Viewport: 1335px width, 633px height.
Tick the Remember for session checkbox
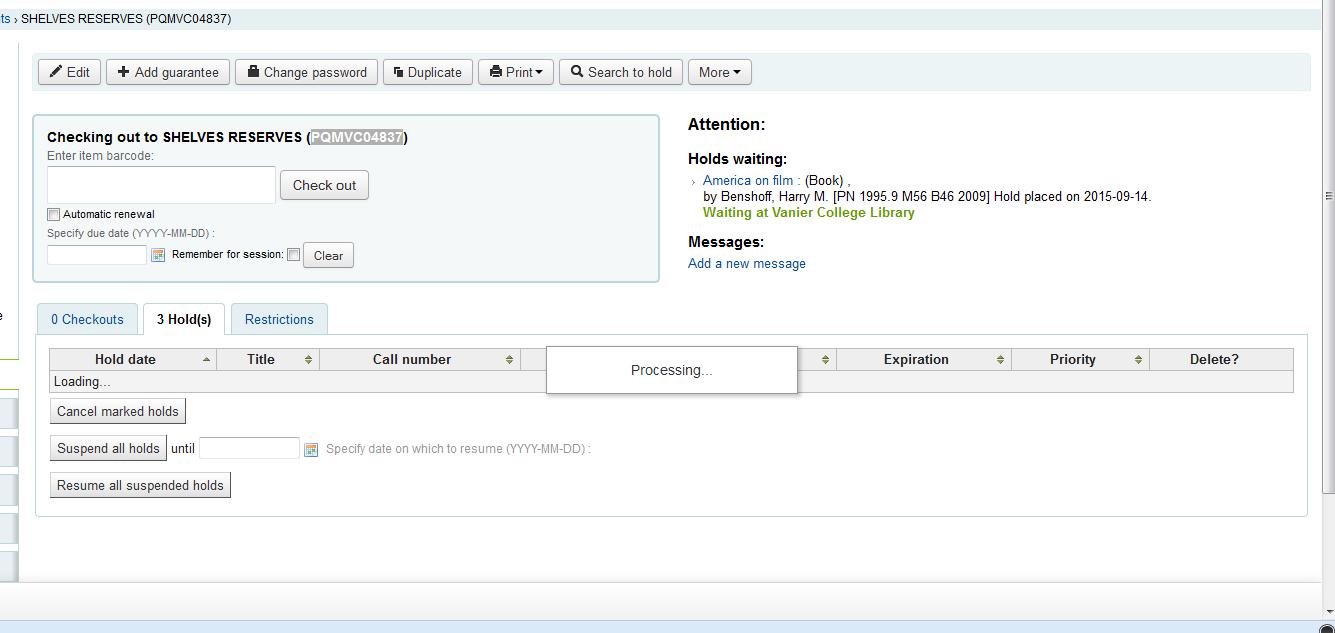click(293, 255)
